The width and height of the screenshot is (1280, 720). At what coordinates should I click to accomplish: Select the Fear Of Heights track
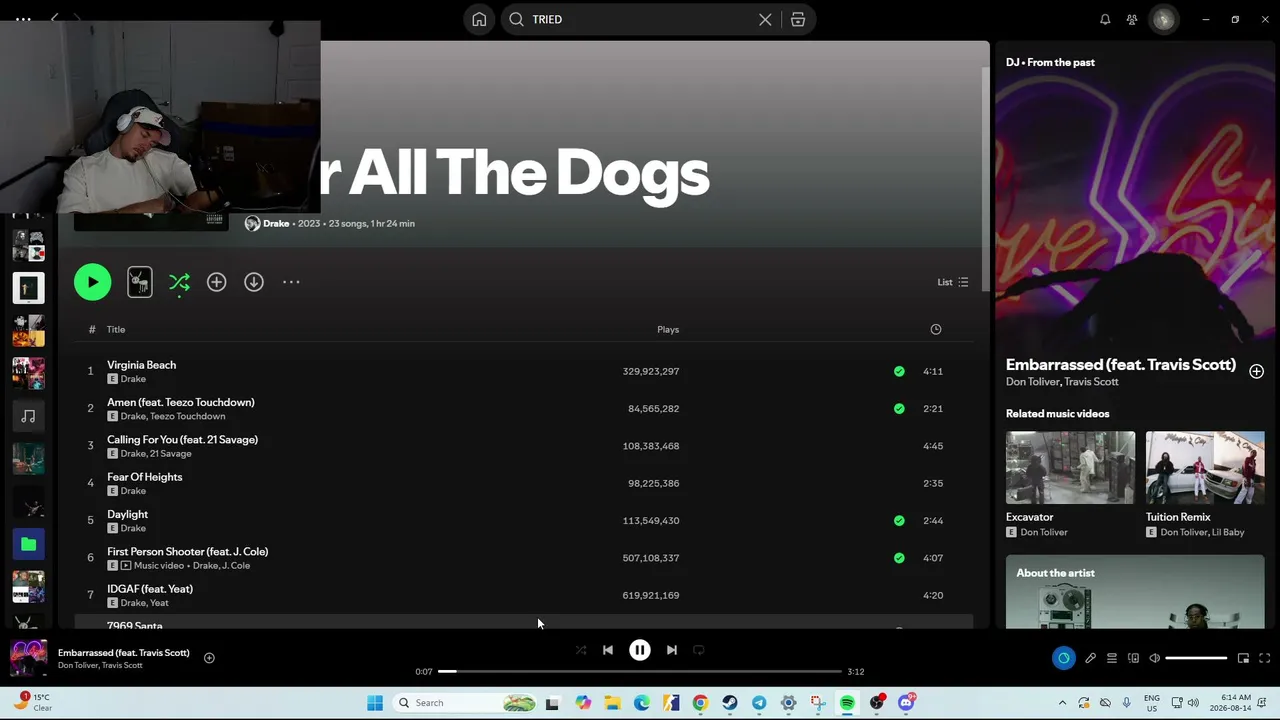point(523,483)
